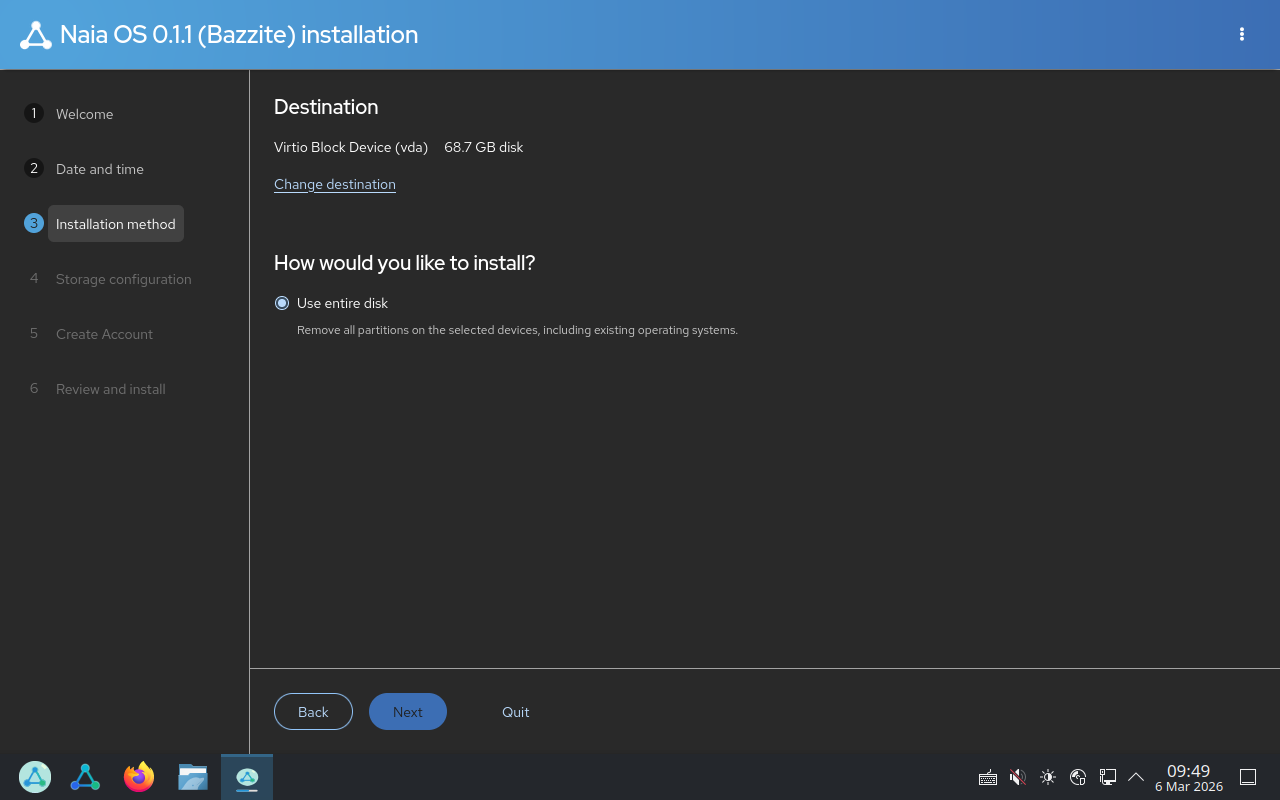
Task: Click Next to continue installation
Action: (408, 711)
